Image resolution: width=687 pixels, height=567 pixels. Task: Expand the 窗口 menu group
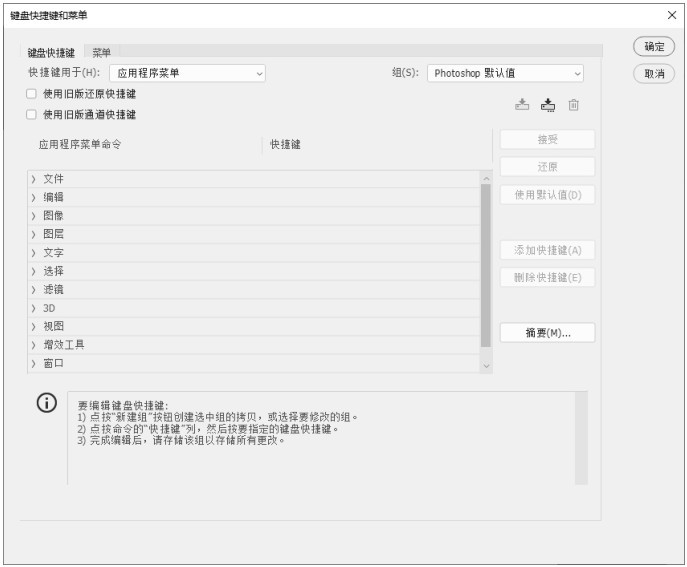point(33,364)
